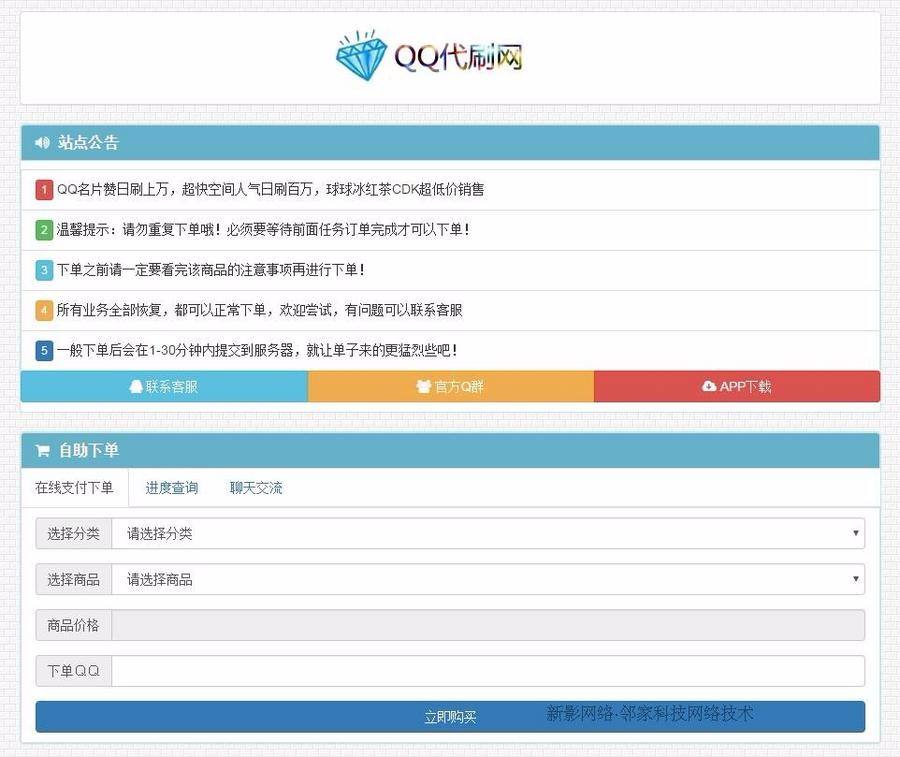
Task: Open the 选择分类 category dropdown
Action: point(488,533)
